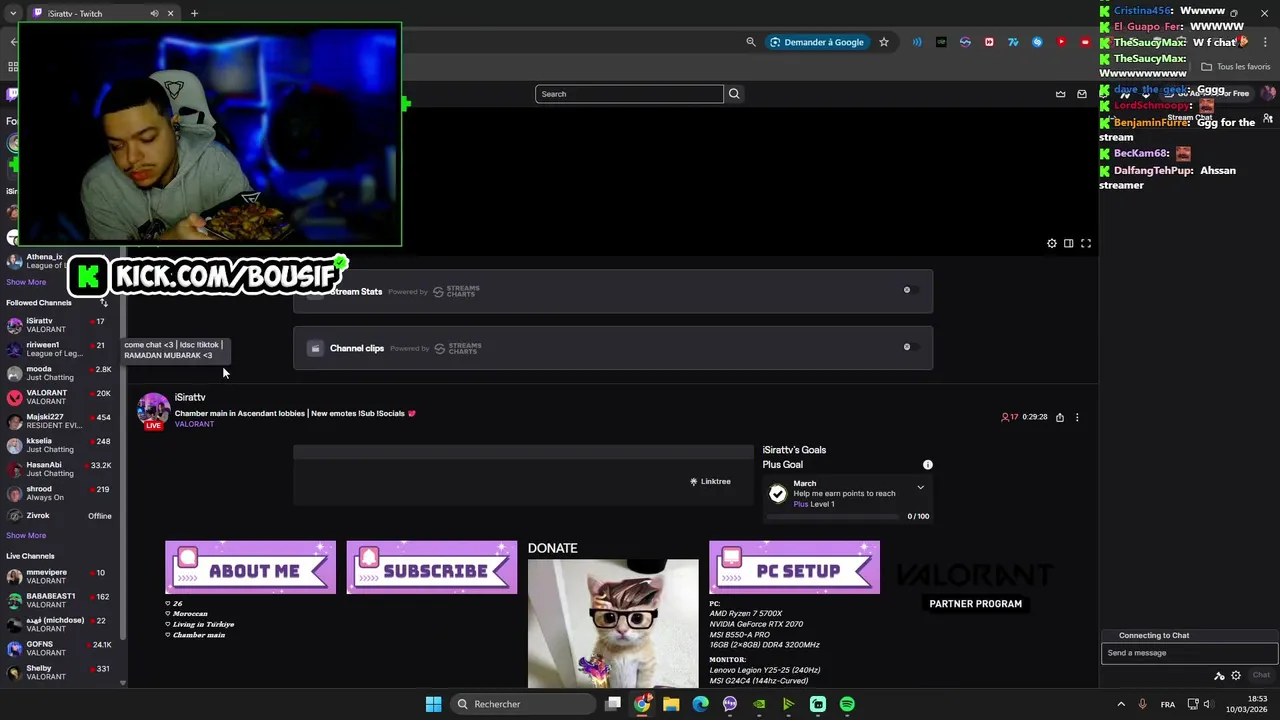Mute the iSirattv browser tab
Image resolution: width=1280 pixels, height=720 pixels.
pyautogui.click(x=154, y=13)
